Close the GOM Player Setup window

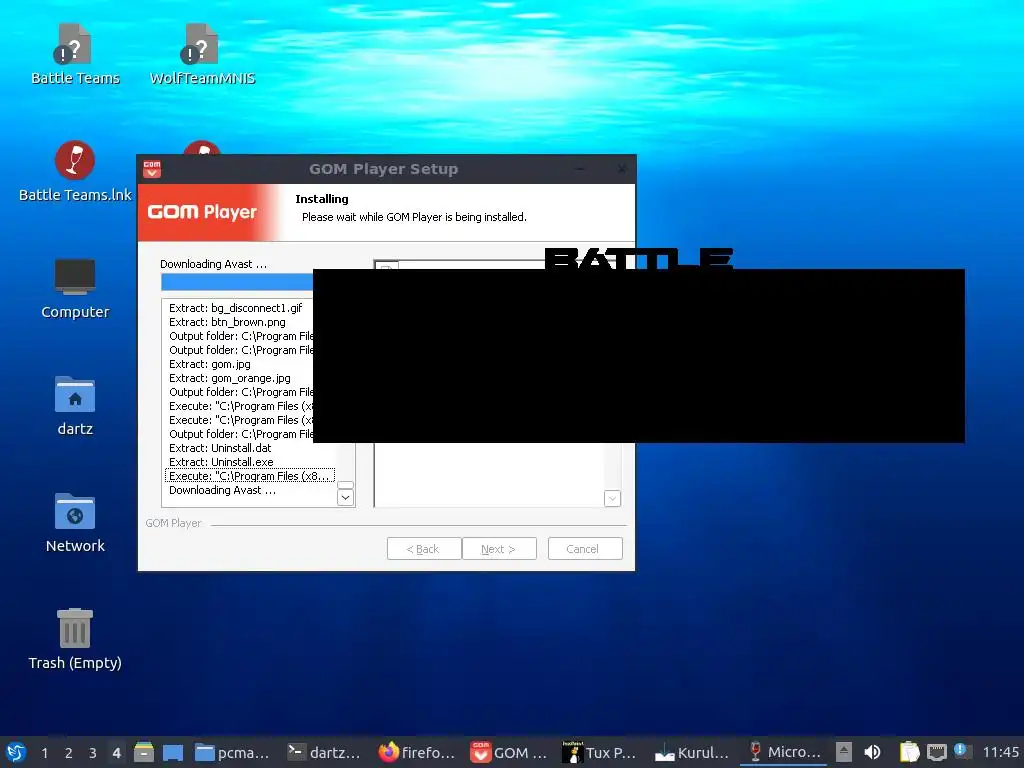[x=621, y=169]
